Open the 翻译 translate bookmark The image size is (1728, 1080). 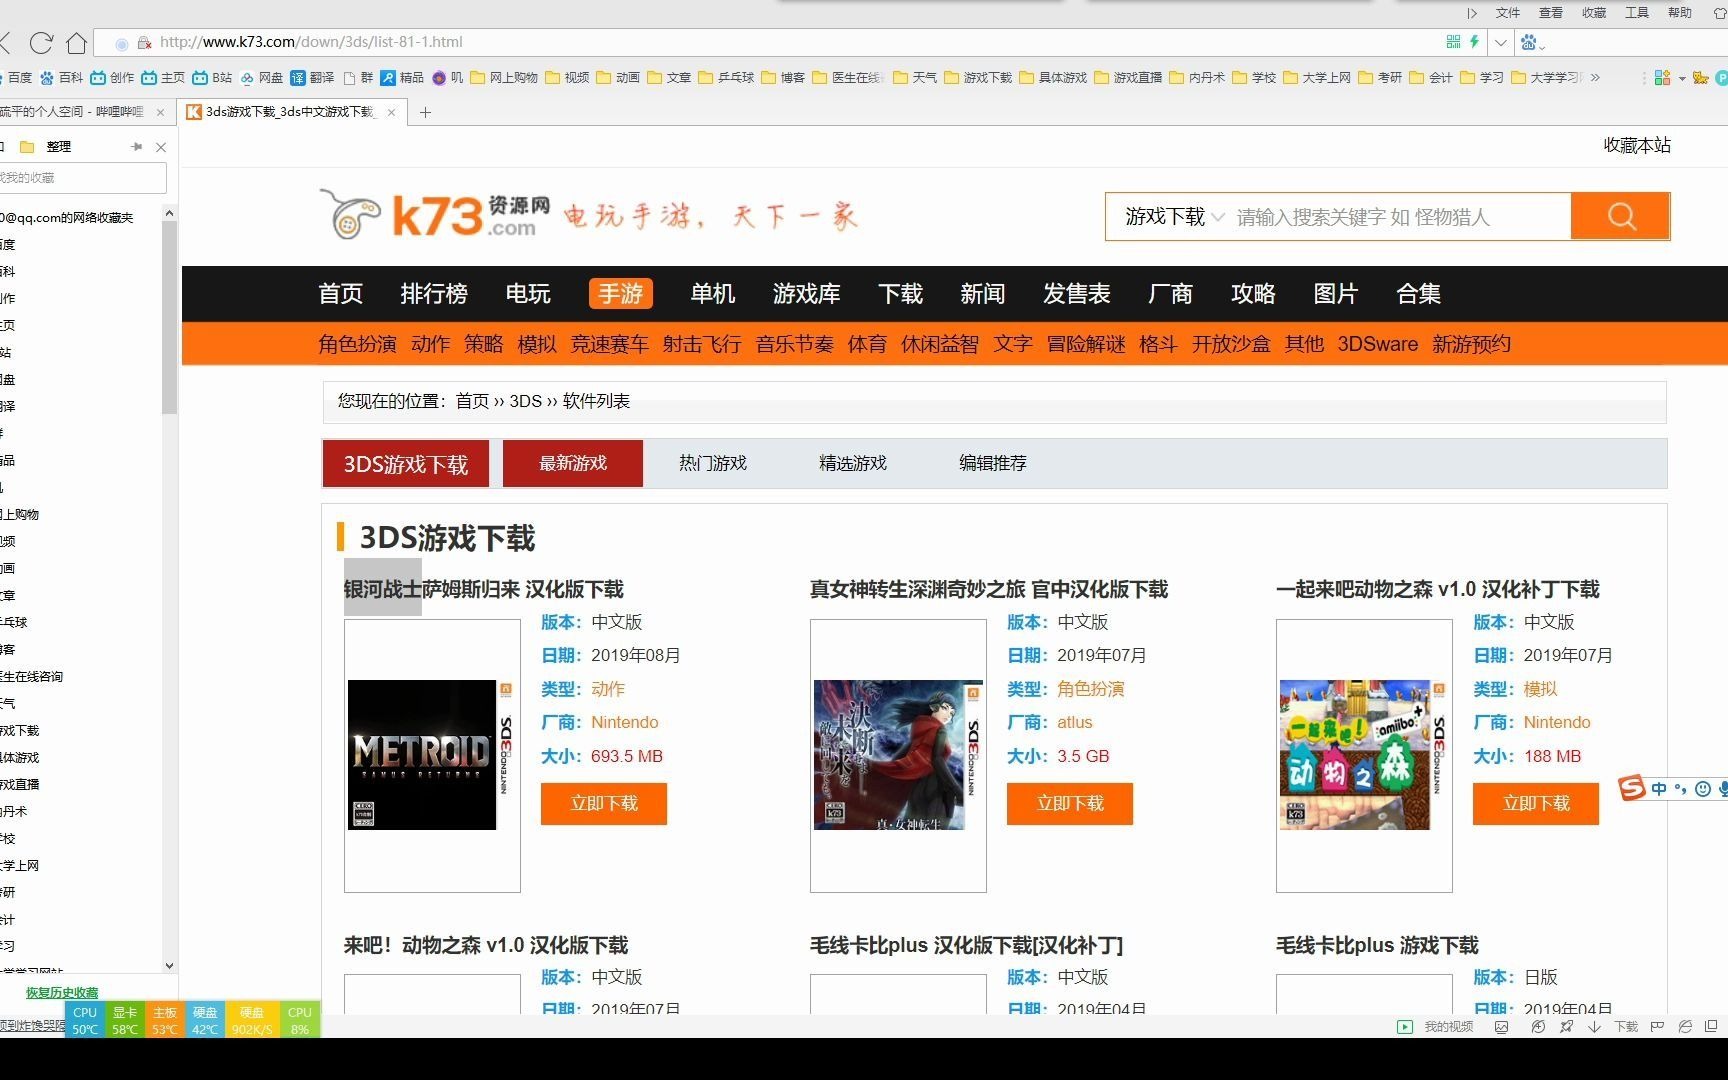(x=312, y=77)
